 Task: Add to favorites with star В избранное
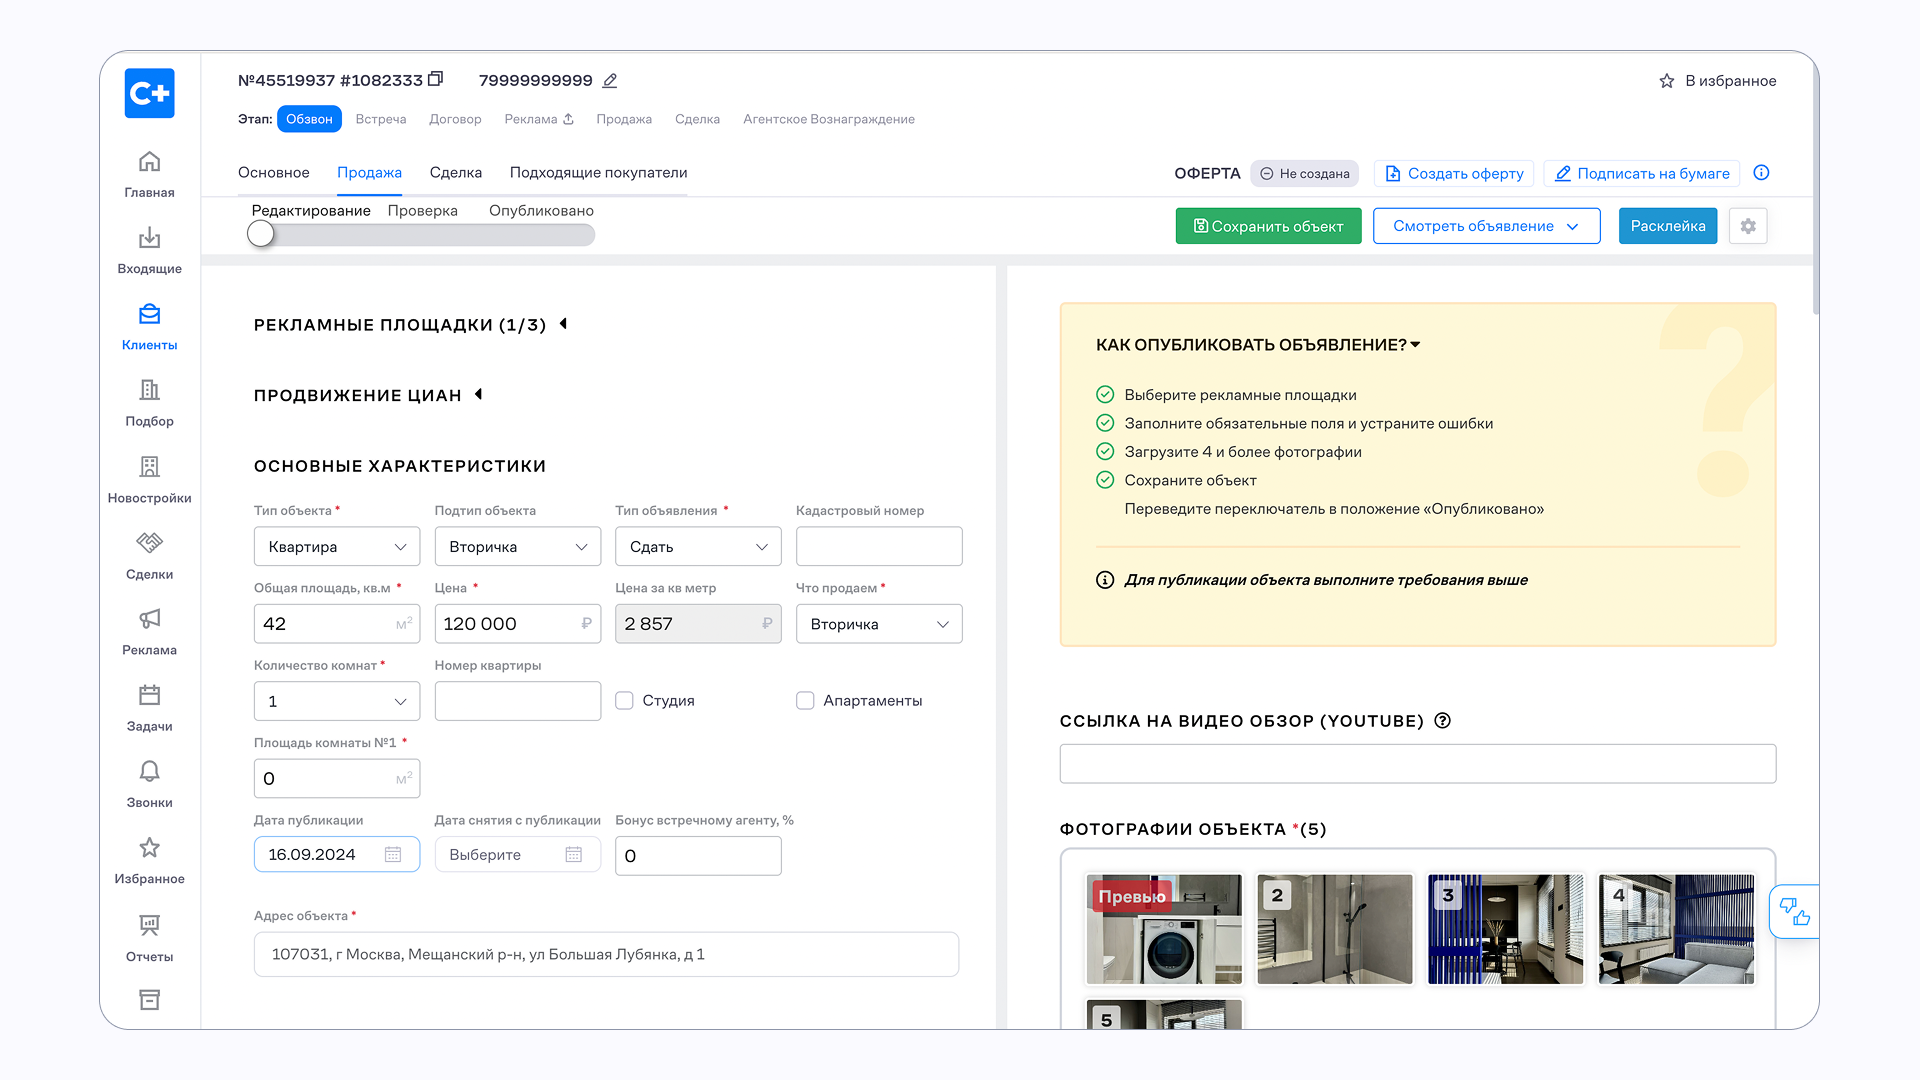(1717, 81)
